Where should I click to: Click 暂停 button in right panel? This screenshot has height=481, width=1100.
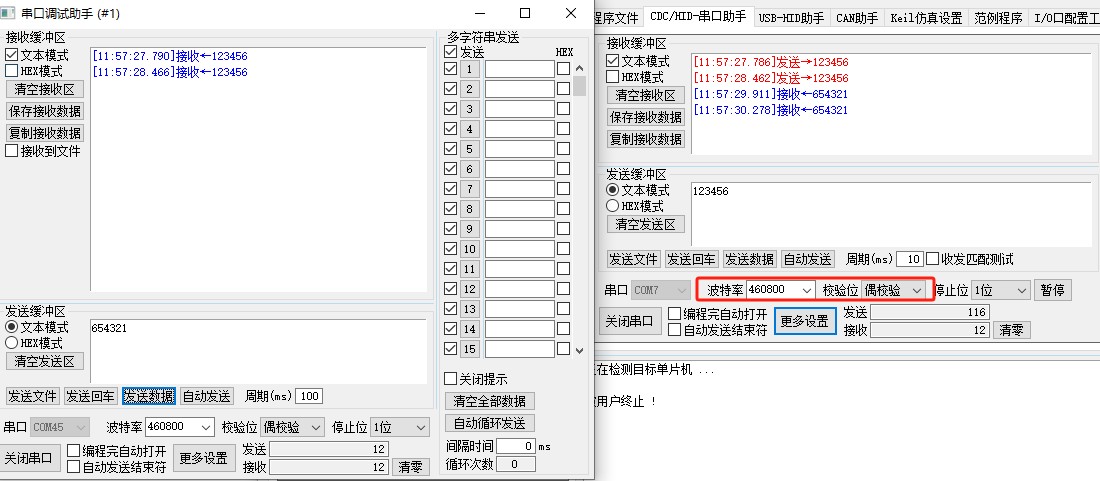tap(1052, 290)
